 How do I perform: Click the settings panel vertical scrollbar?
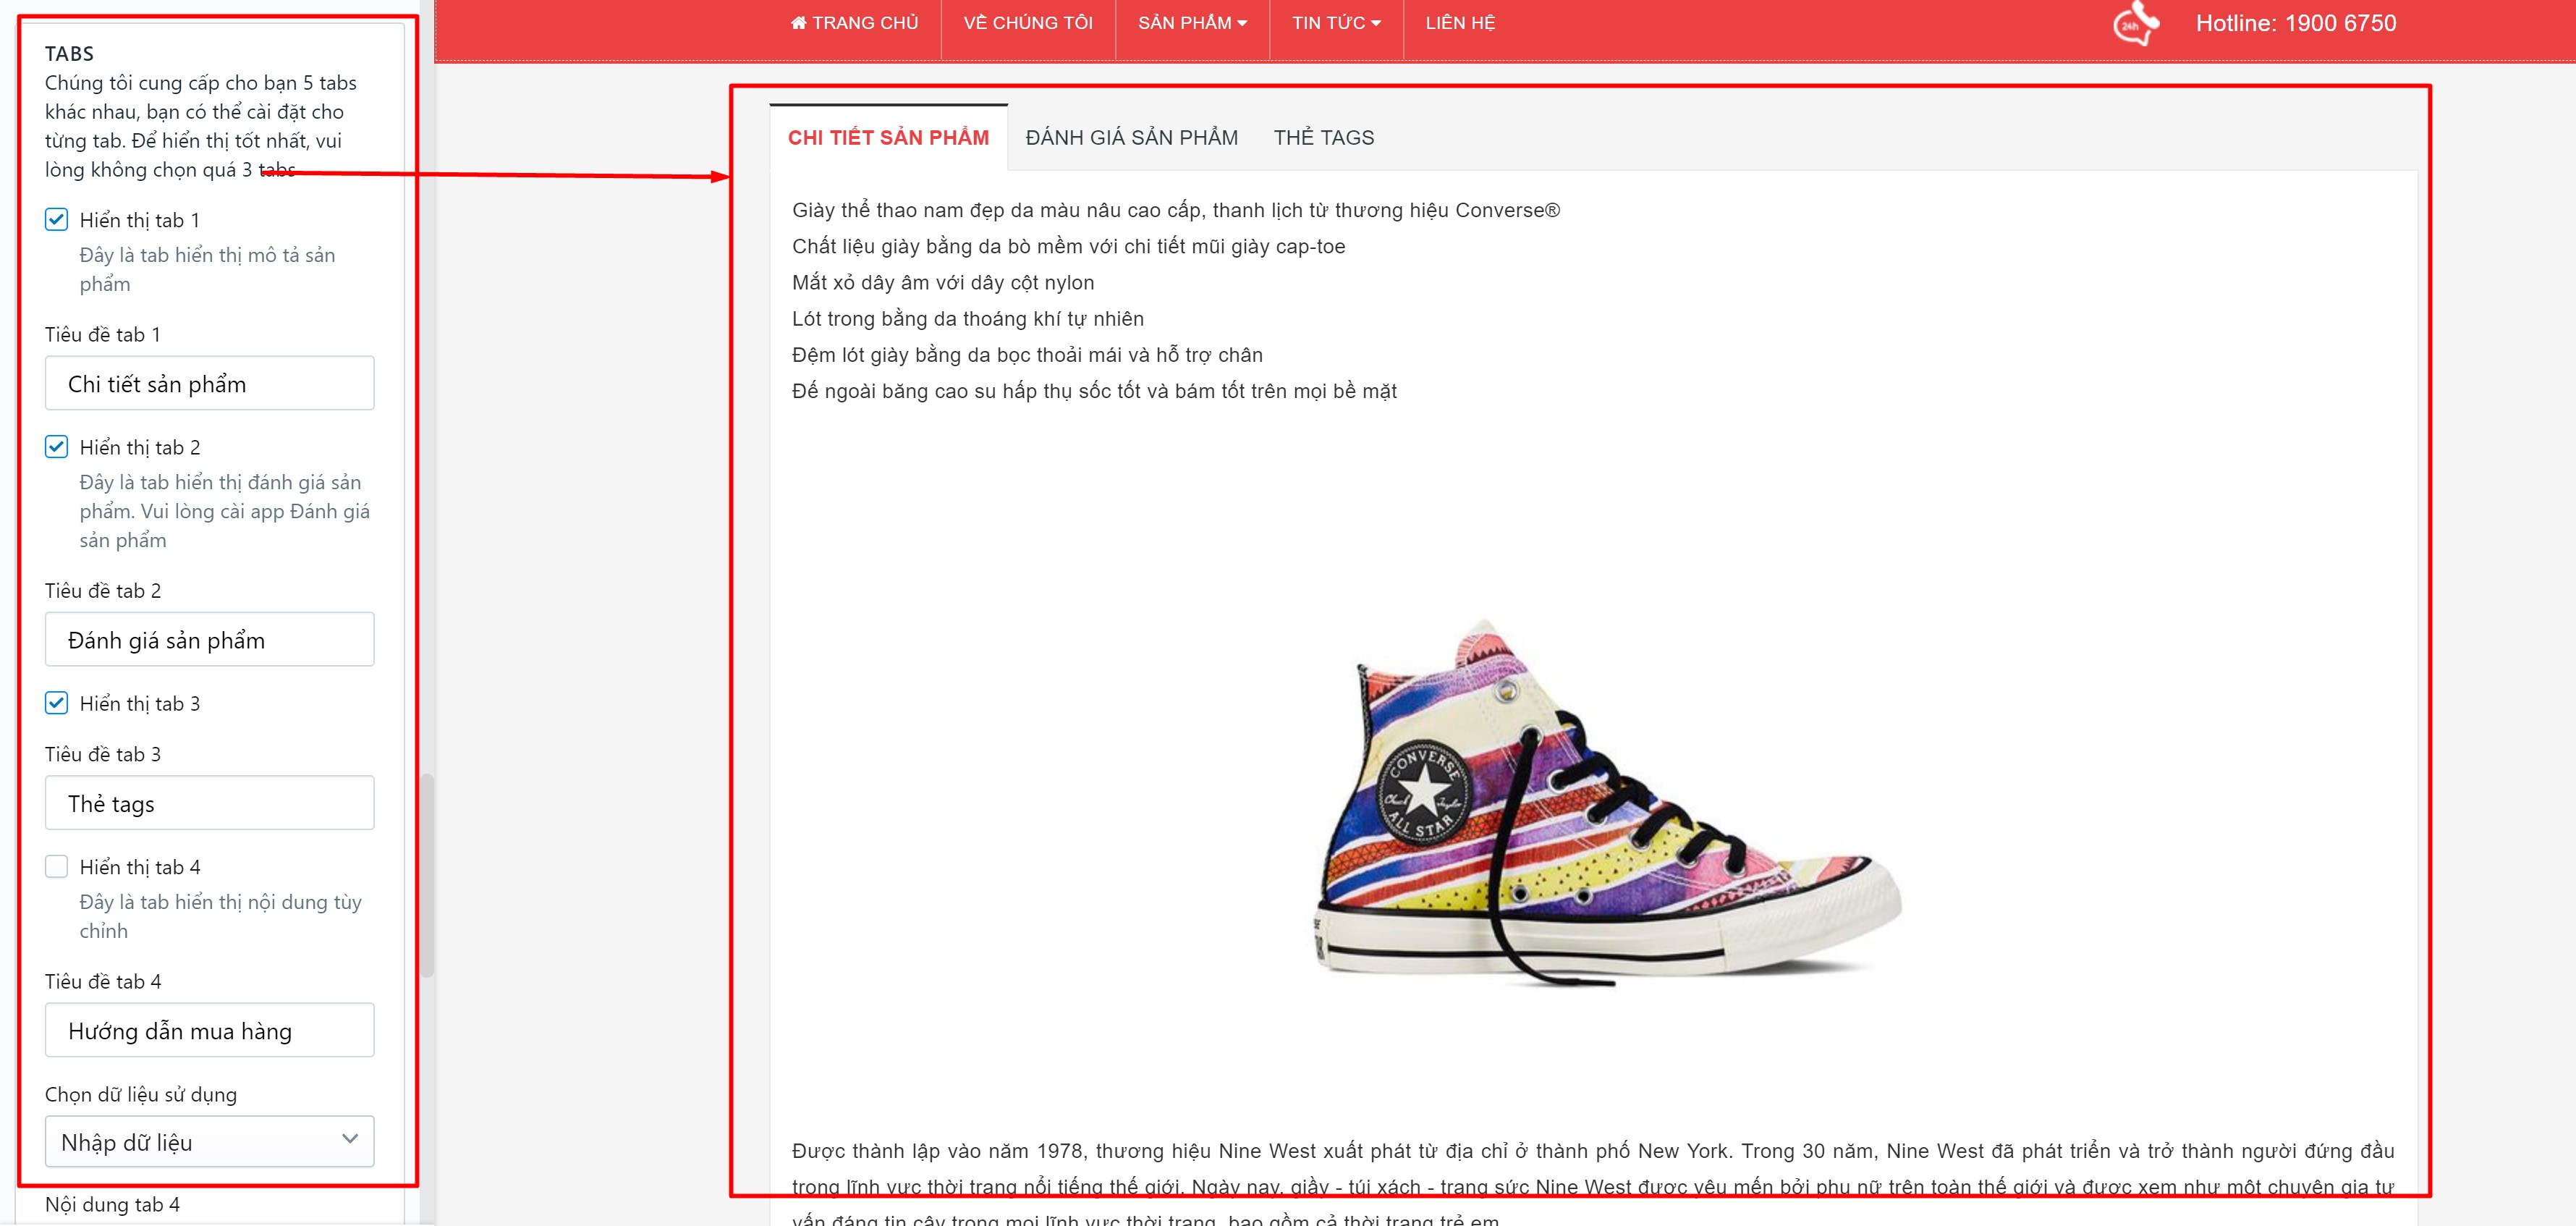[427, 875]
